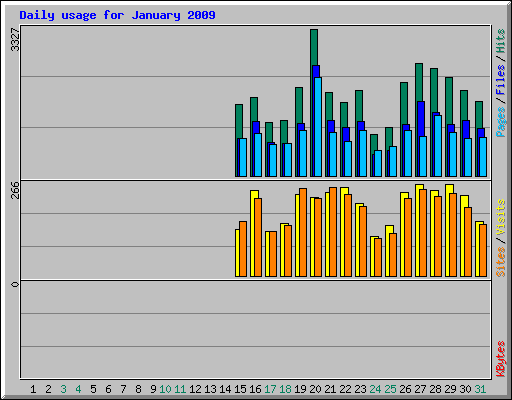This screenshot has width=512, height=400.
Task: Click the 0 value on the vertical axis
Action: click(x=15, y=284)
